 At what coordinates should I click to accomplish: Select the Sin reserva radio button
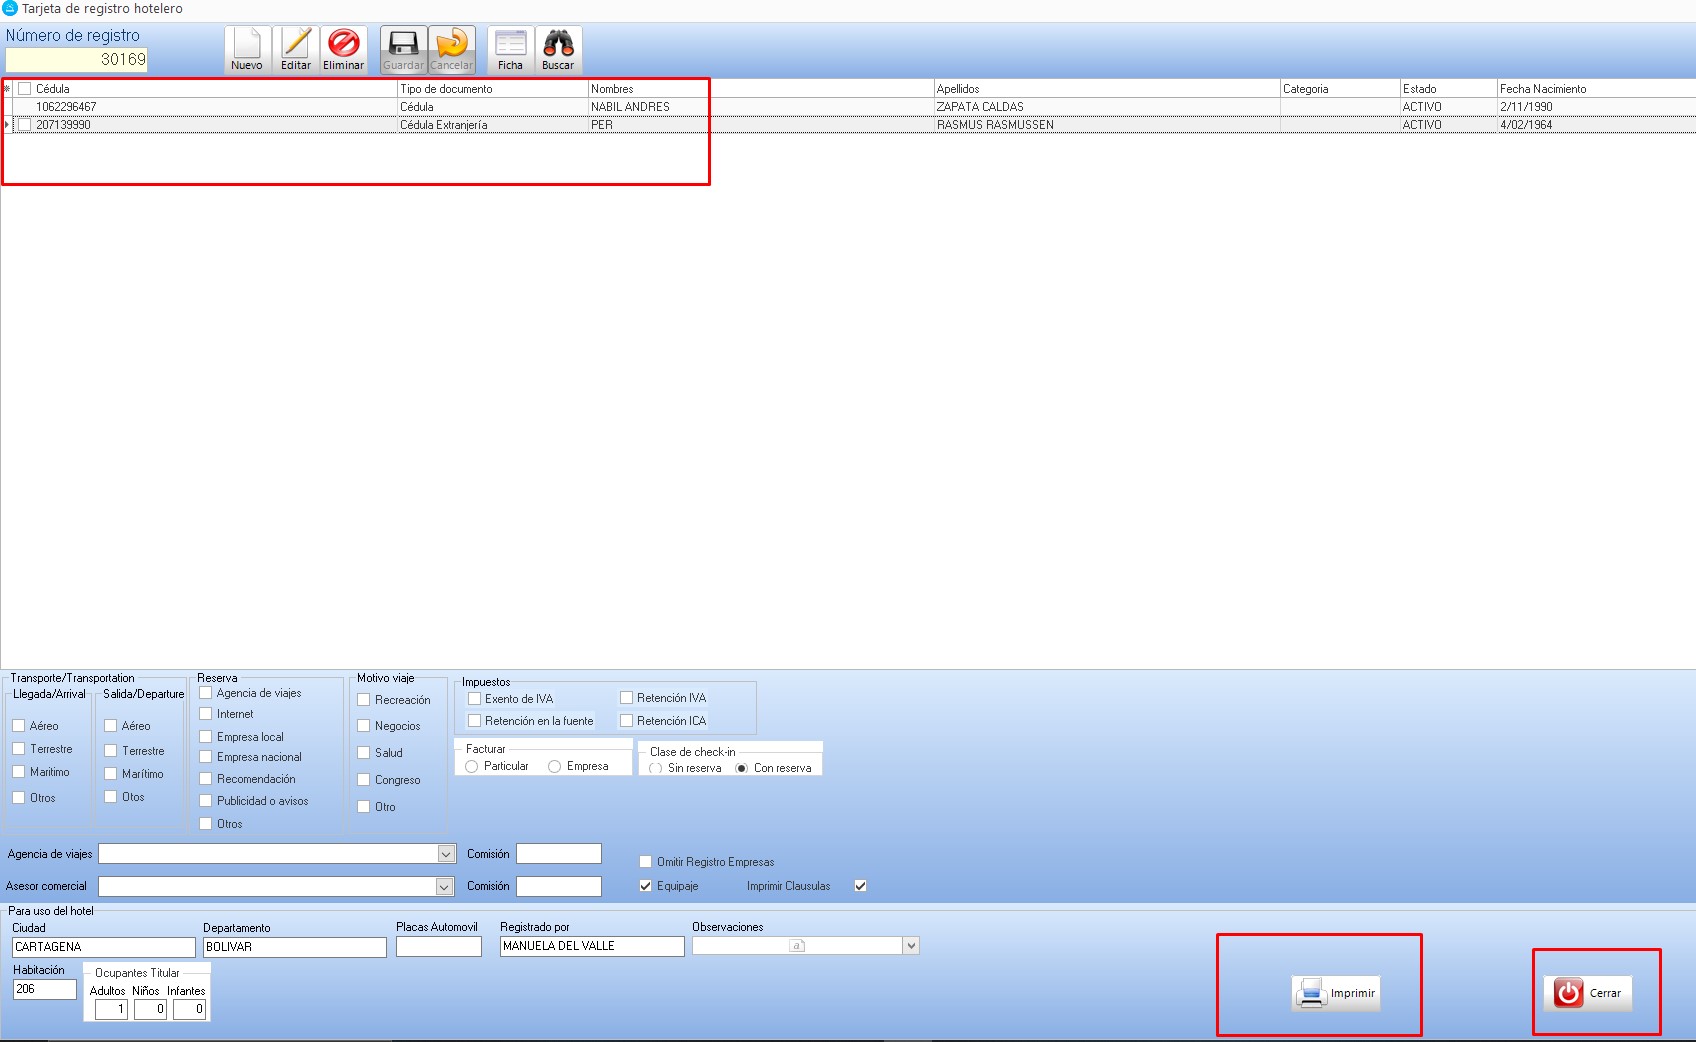pyautogui.click(x=656, y=768)
